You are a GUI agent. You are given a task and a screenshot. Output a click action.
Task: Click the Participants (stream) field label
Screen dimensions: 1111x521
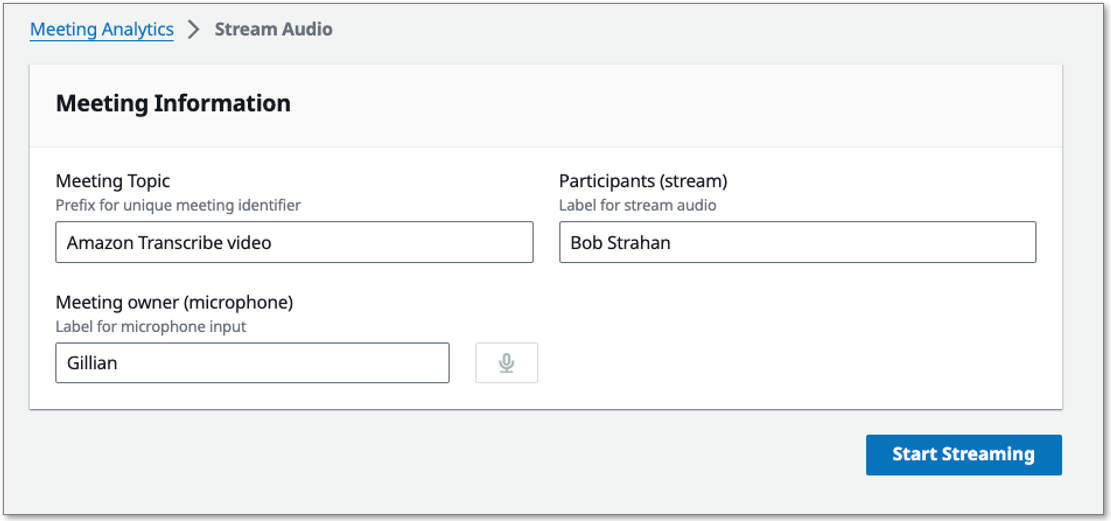(643, 181)
